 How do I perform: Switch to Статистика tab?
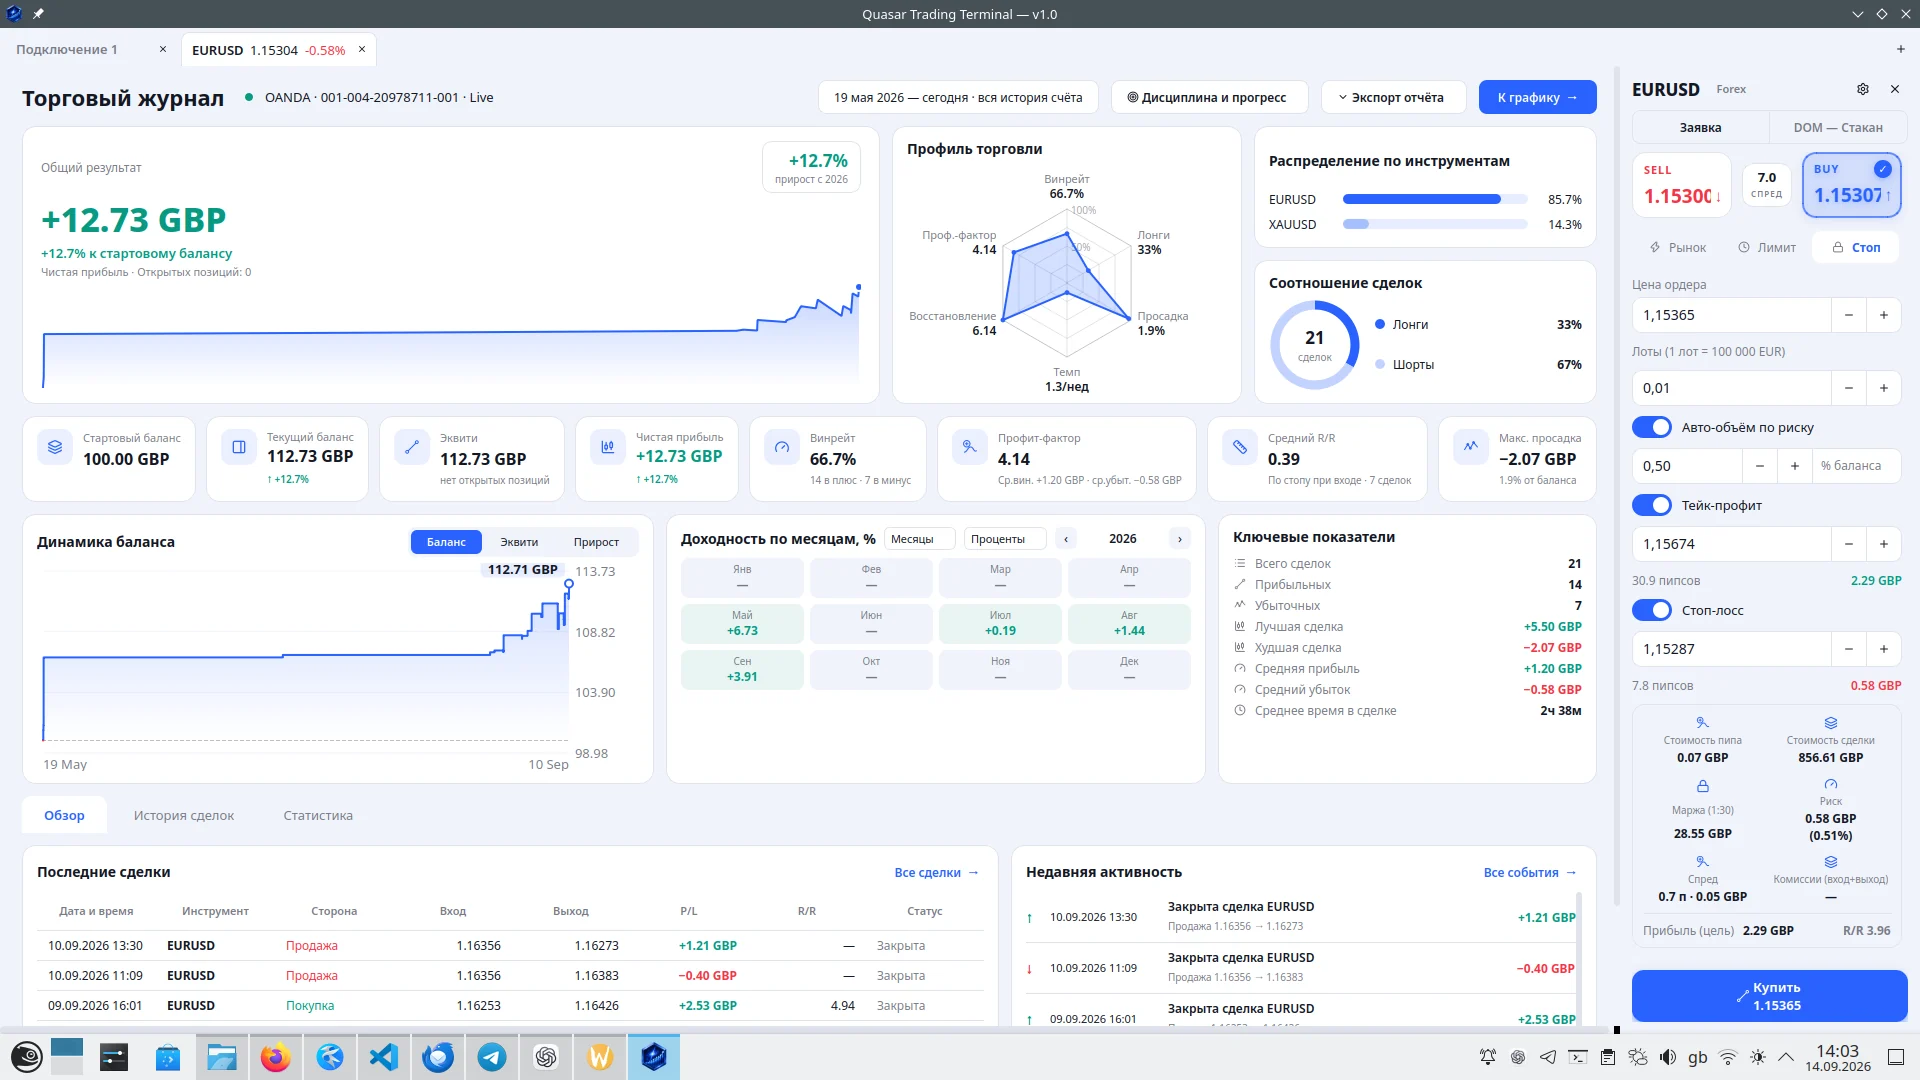coord(318,815)
